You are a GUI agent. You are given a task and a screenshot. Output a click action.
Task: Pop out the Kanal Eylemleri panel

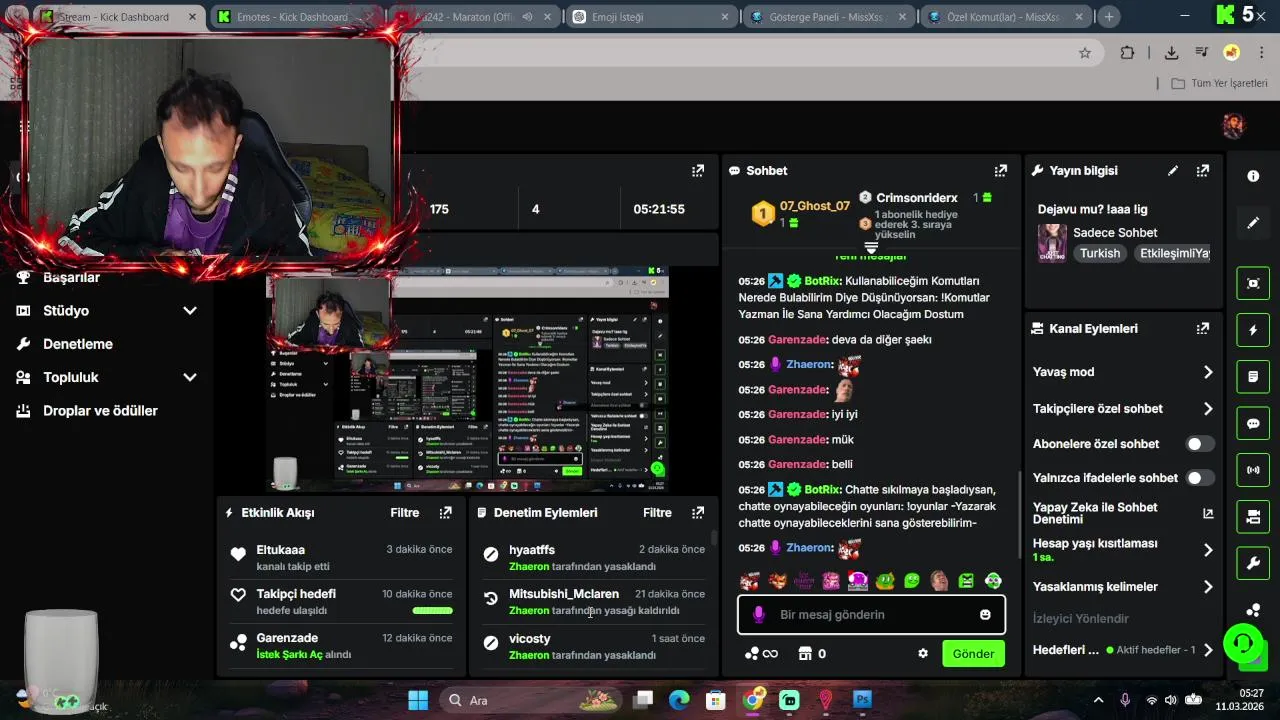pyautogui.click(x=1203, y=328)
